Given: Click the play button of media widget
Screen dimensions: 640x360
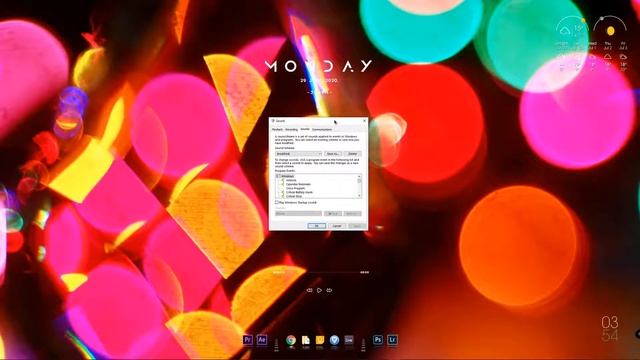Looking at the screenshot, I should [x=319, y=290].
